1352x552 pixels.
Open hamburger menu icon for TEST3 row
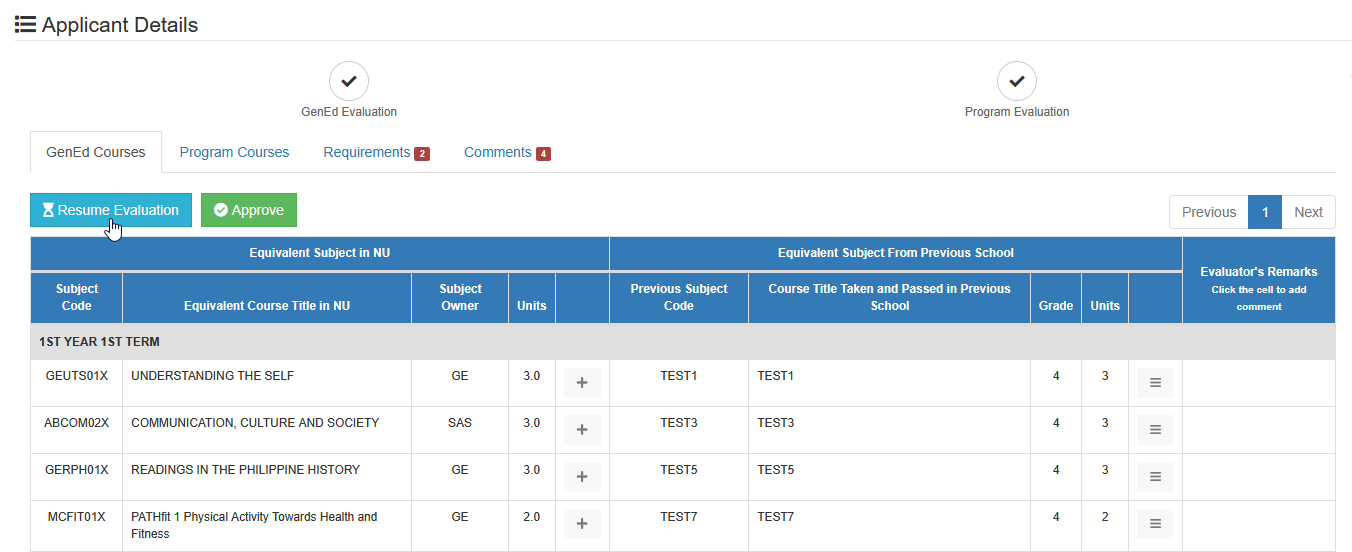click(x=1155, y=430)
